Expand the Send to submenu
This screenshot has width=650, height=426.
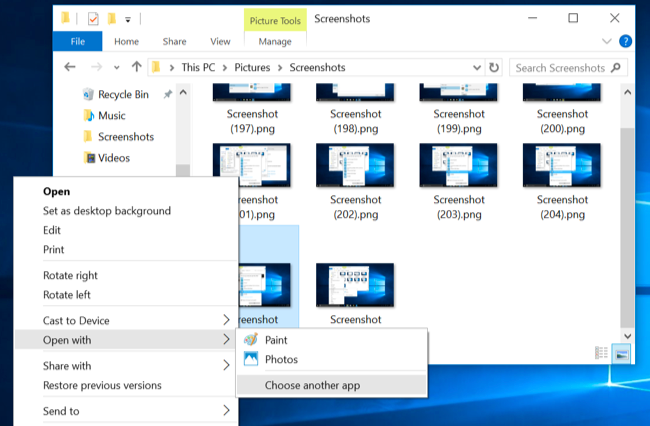226,411
